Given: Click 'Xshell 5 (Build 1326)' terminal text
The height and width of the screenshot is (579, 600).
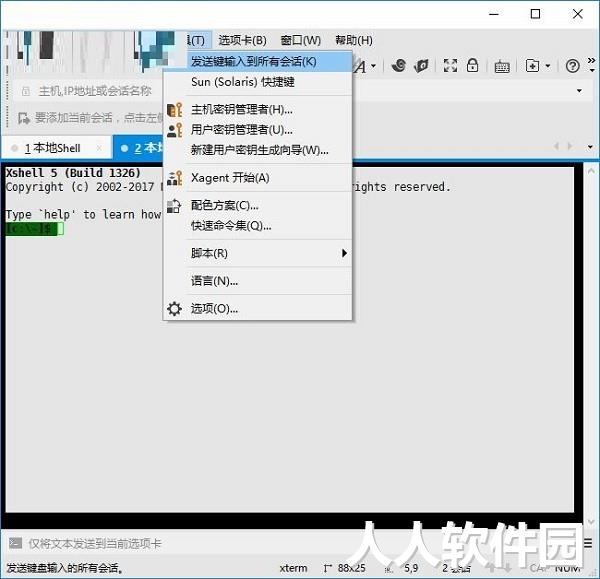Looking at the screenshot, I should [73, 173].
